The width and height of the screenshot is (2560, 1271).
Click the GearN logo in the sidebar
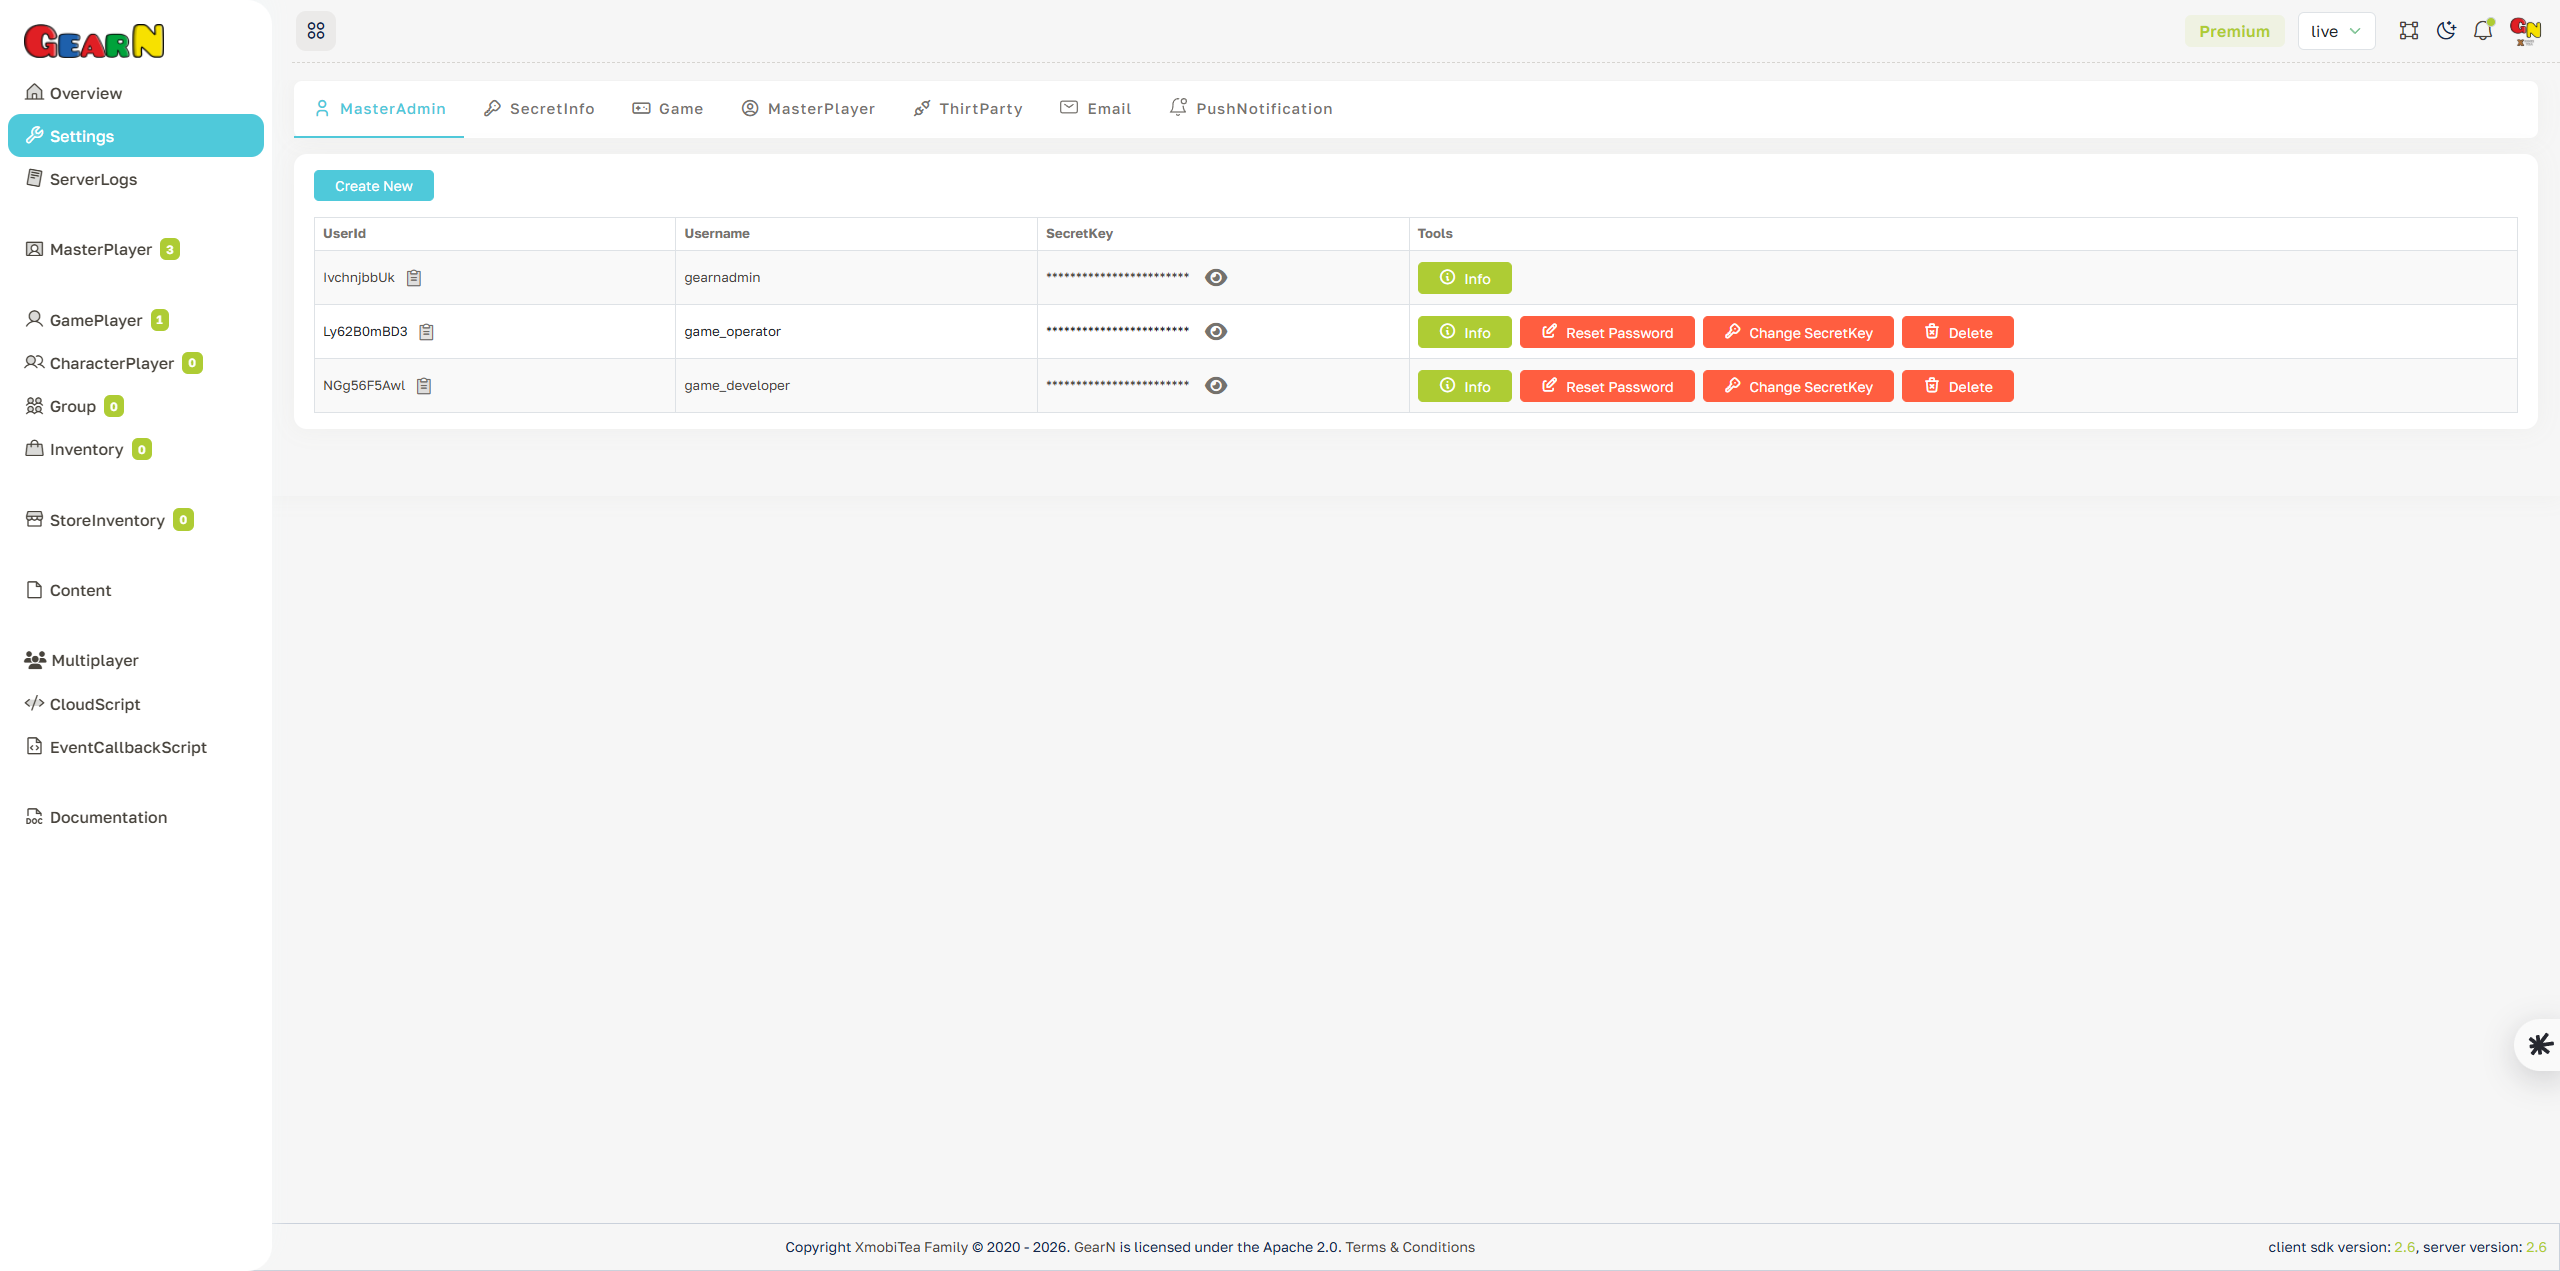pyautogui.click(x=94, y=40)
